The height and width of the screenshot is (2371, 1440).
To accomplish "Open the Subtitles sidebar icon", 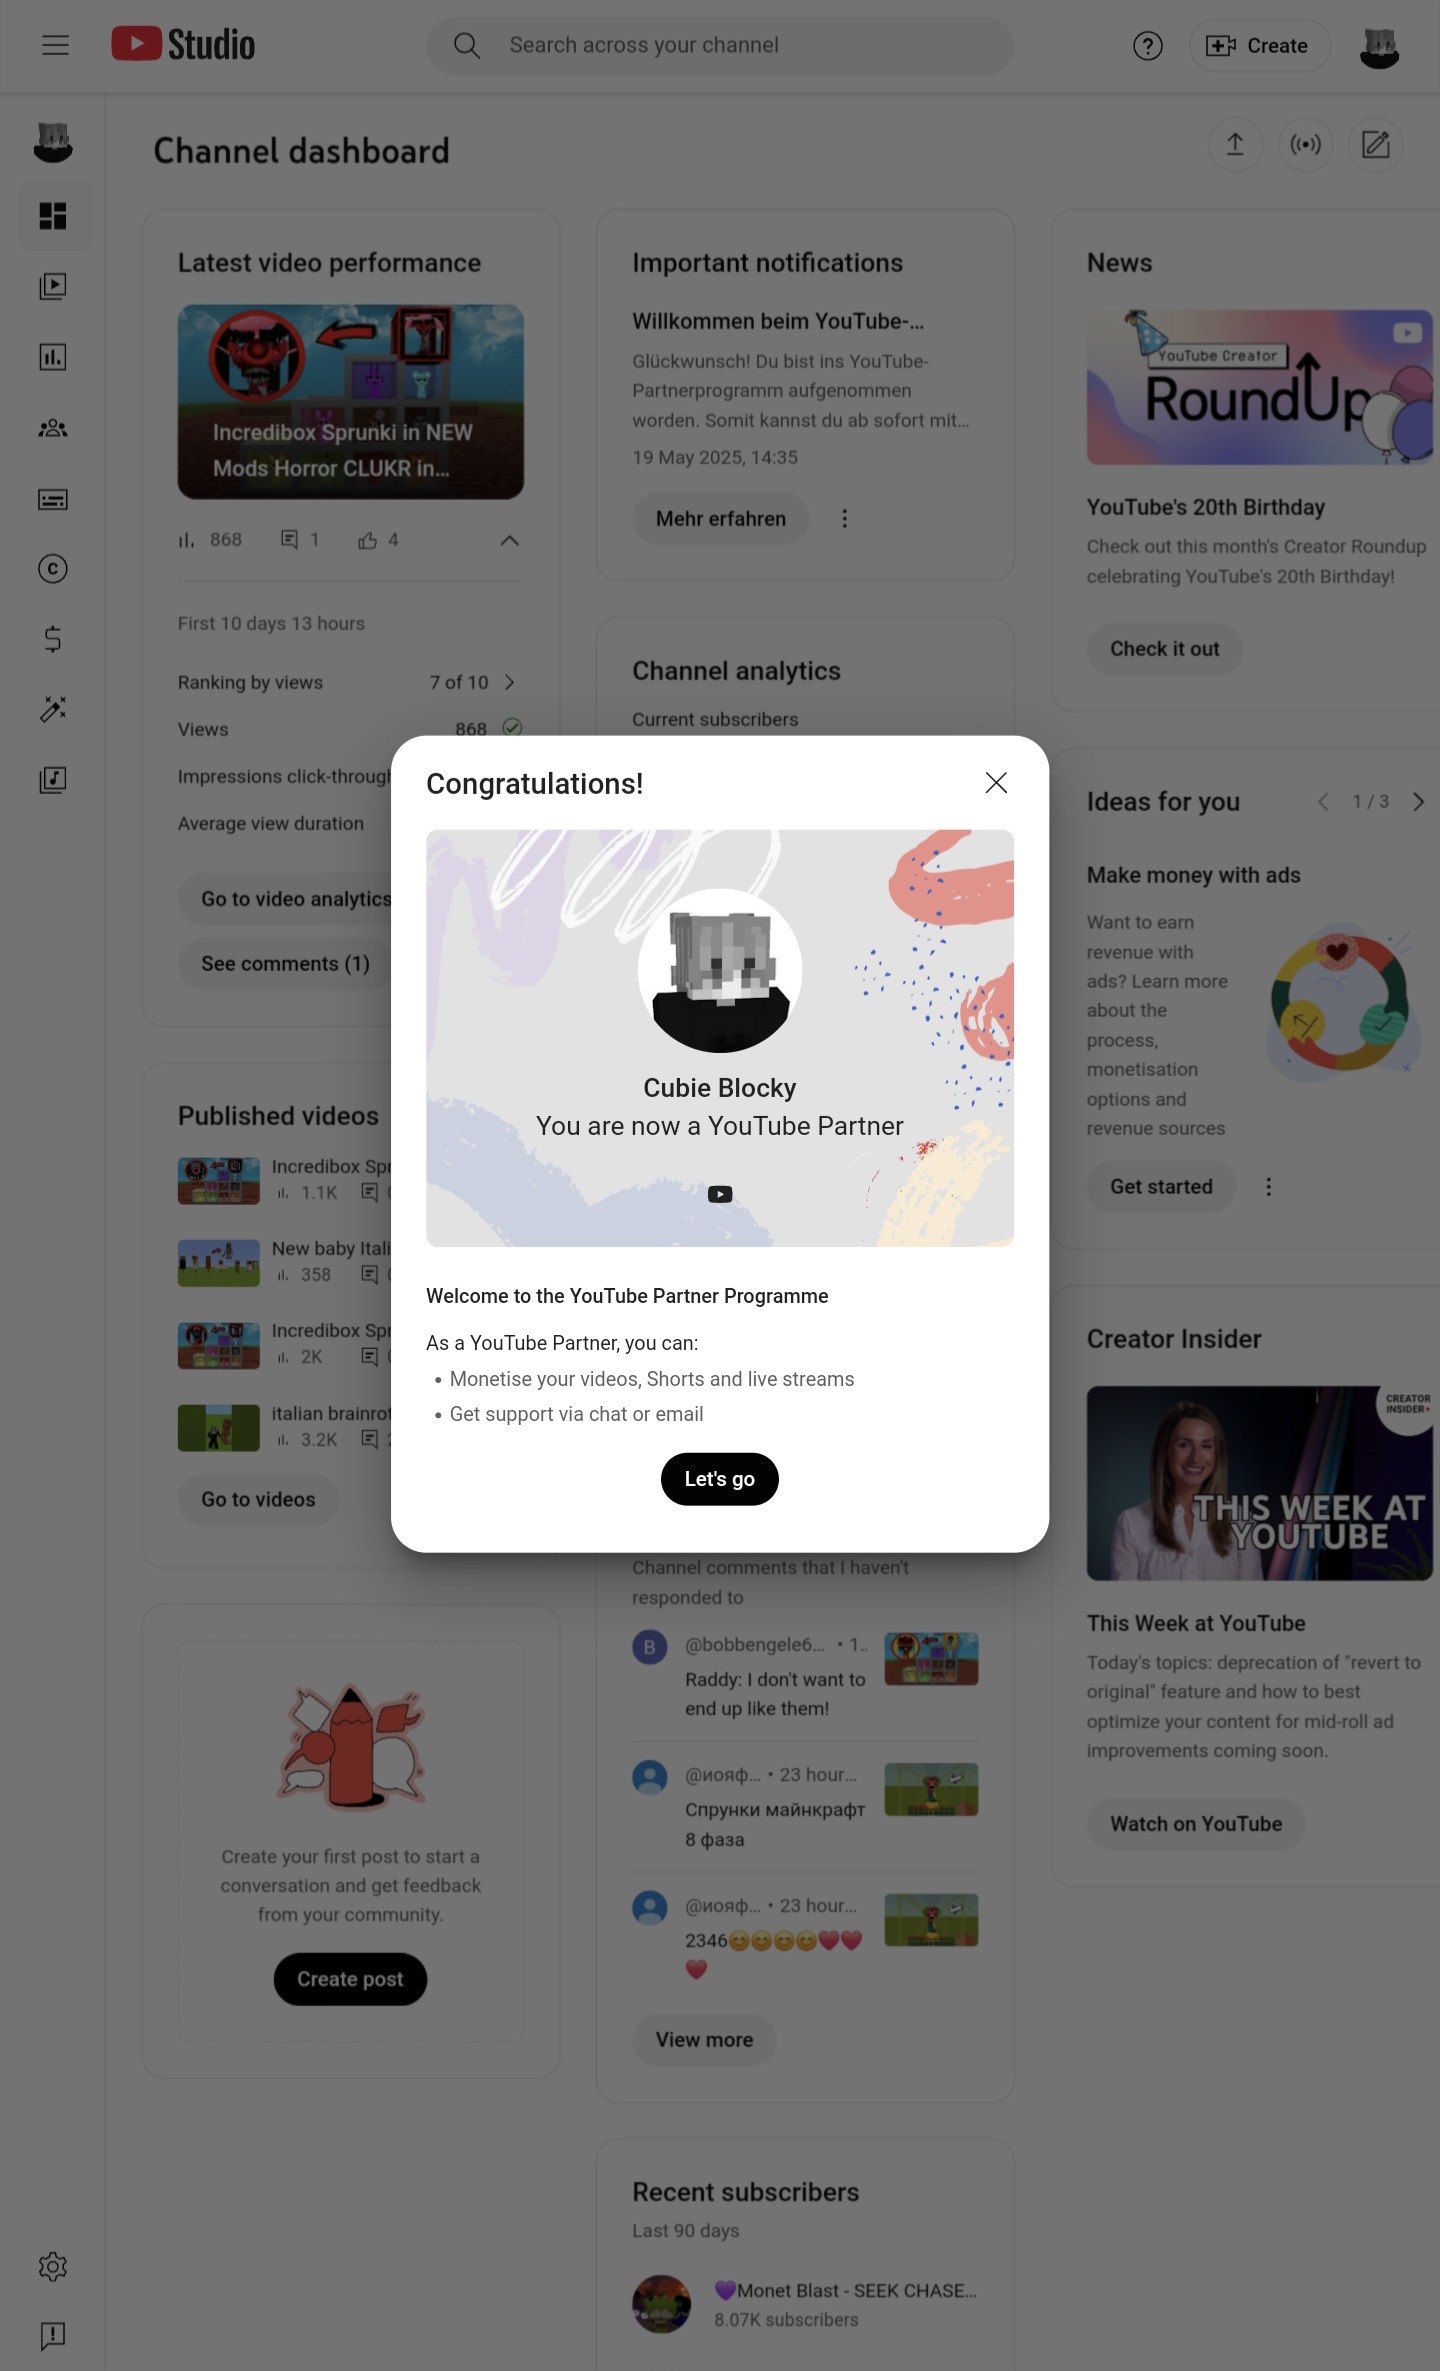I will 53,499.
